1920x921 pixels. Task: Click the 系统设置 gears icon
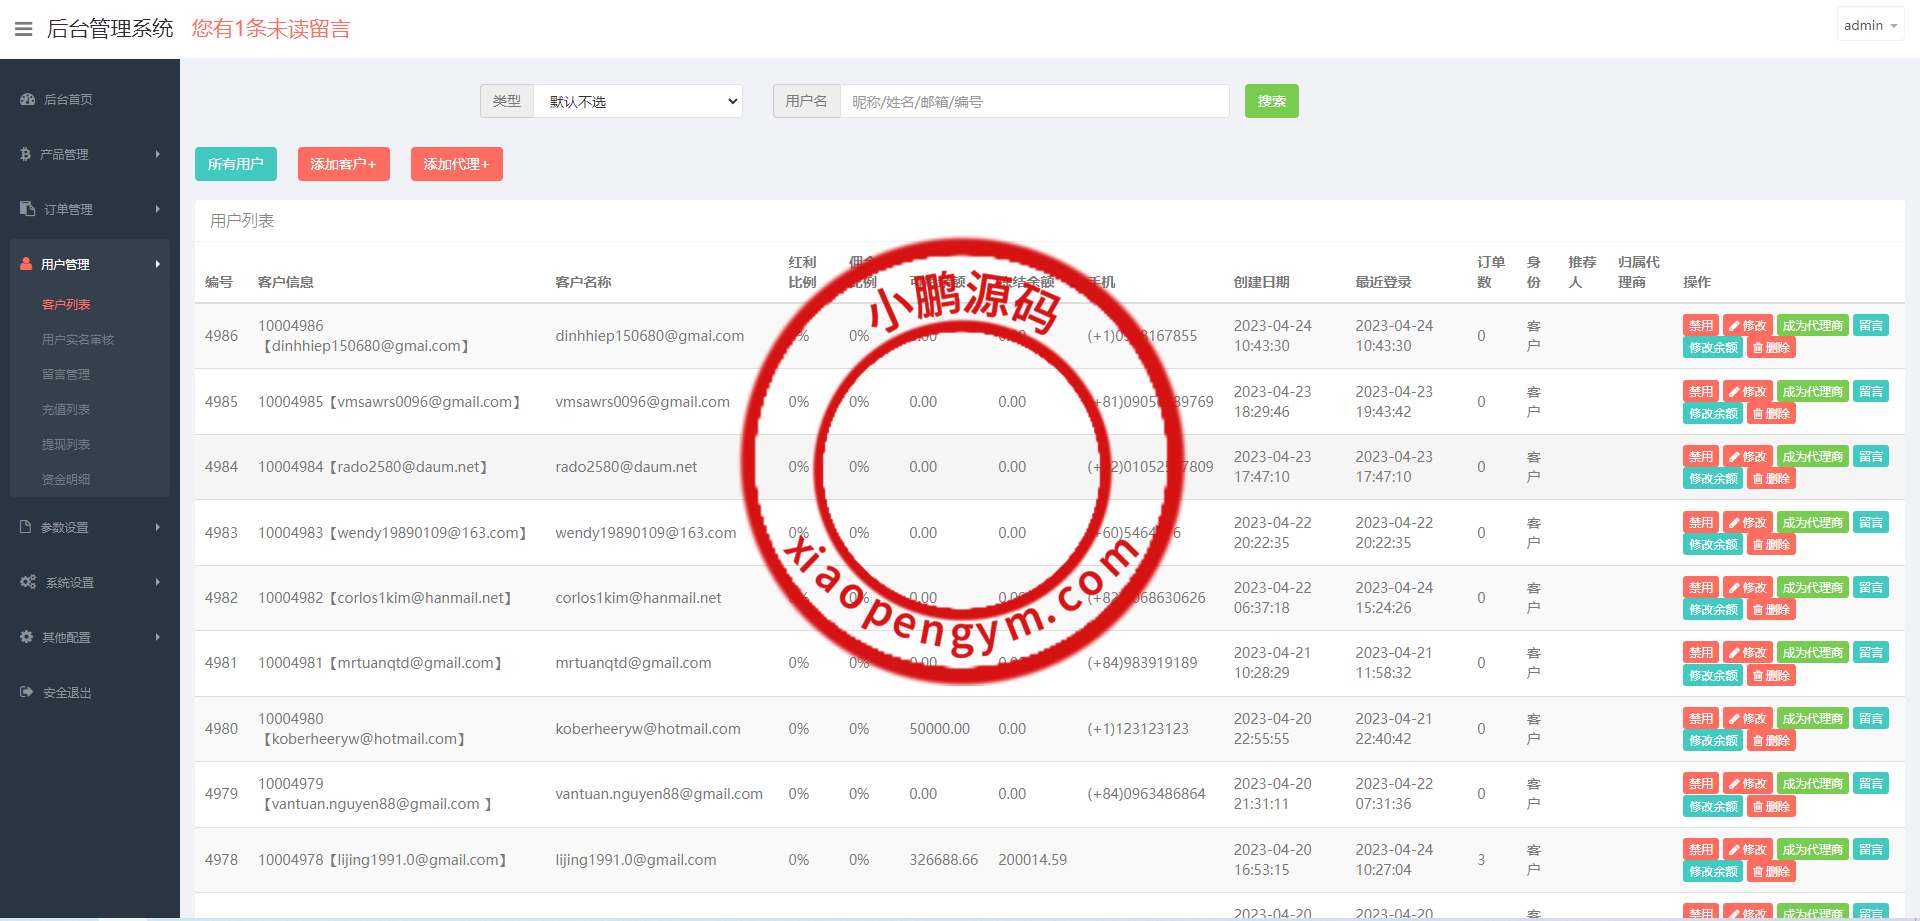(x=28, y=582)
